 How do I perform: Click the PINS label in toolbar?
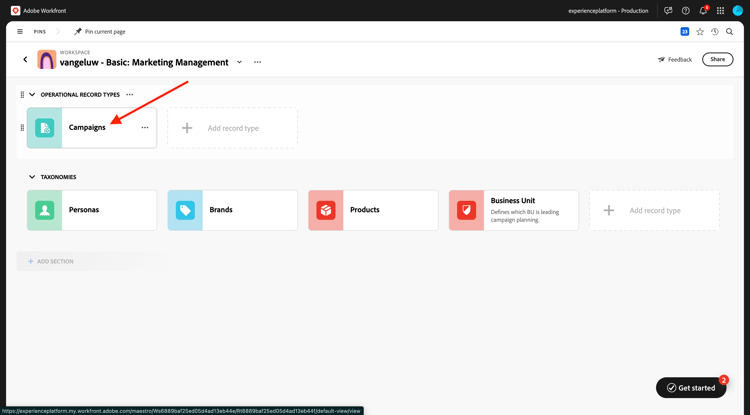pos(40,32)
